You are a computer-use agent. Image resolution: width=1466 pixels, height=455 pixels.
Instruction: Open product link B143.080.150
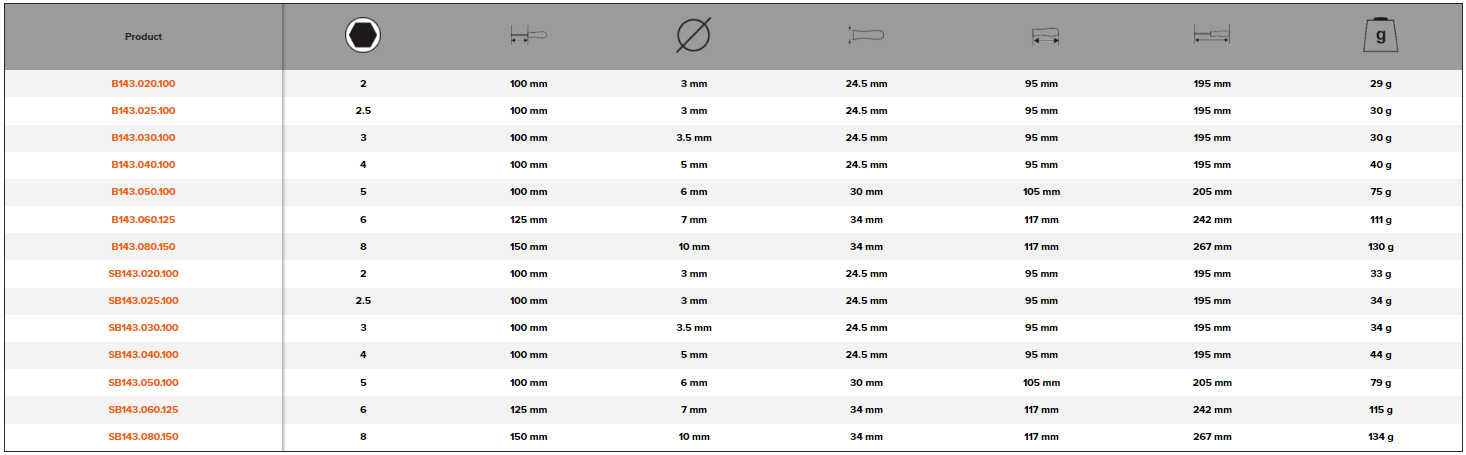[x=143, y=247]
